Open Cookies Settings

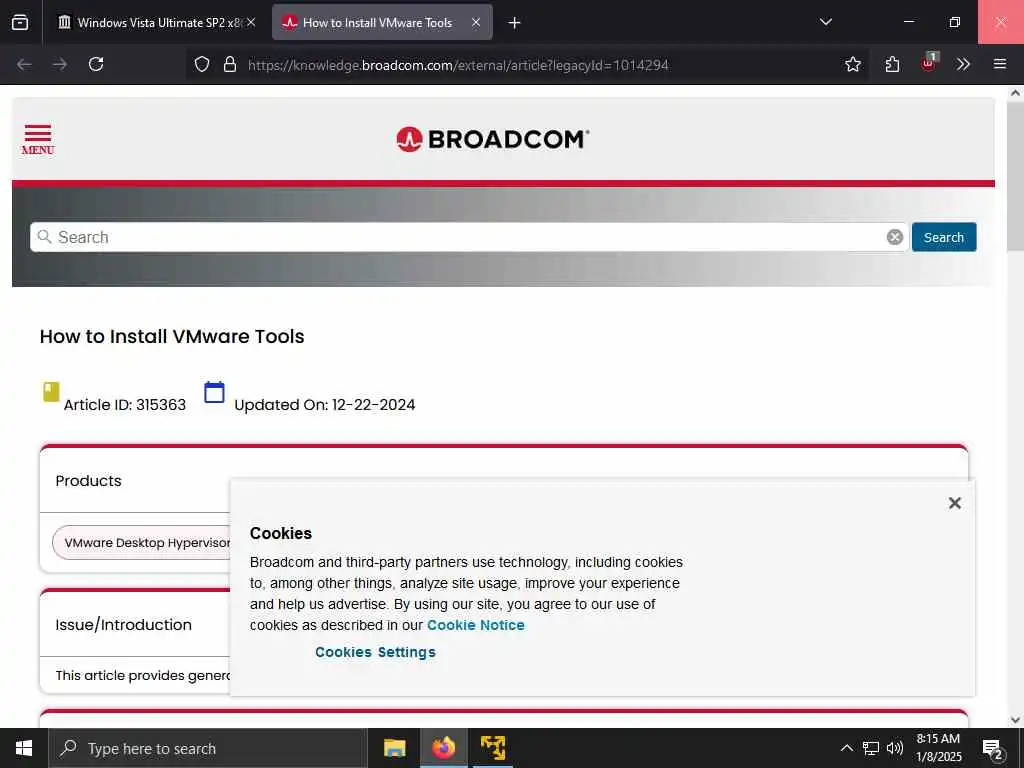pyautogui.click(x=375, y=652)
